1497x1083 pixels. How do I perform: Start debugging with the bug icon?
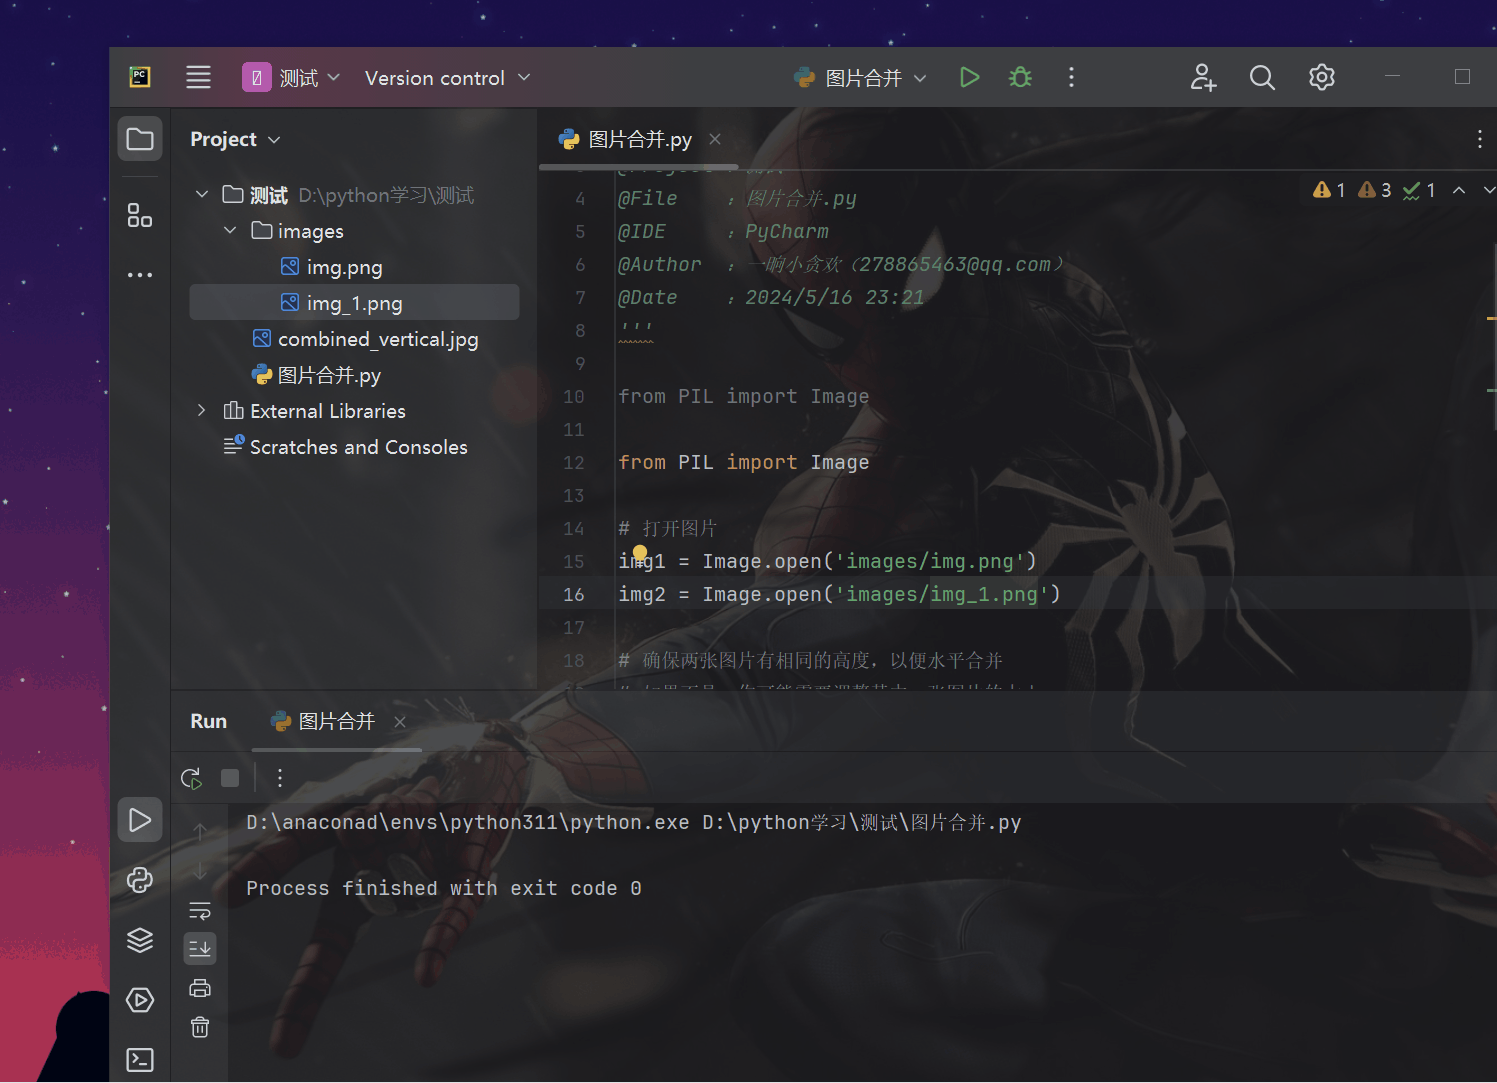(x=1020, y=77)
